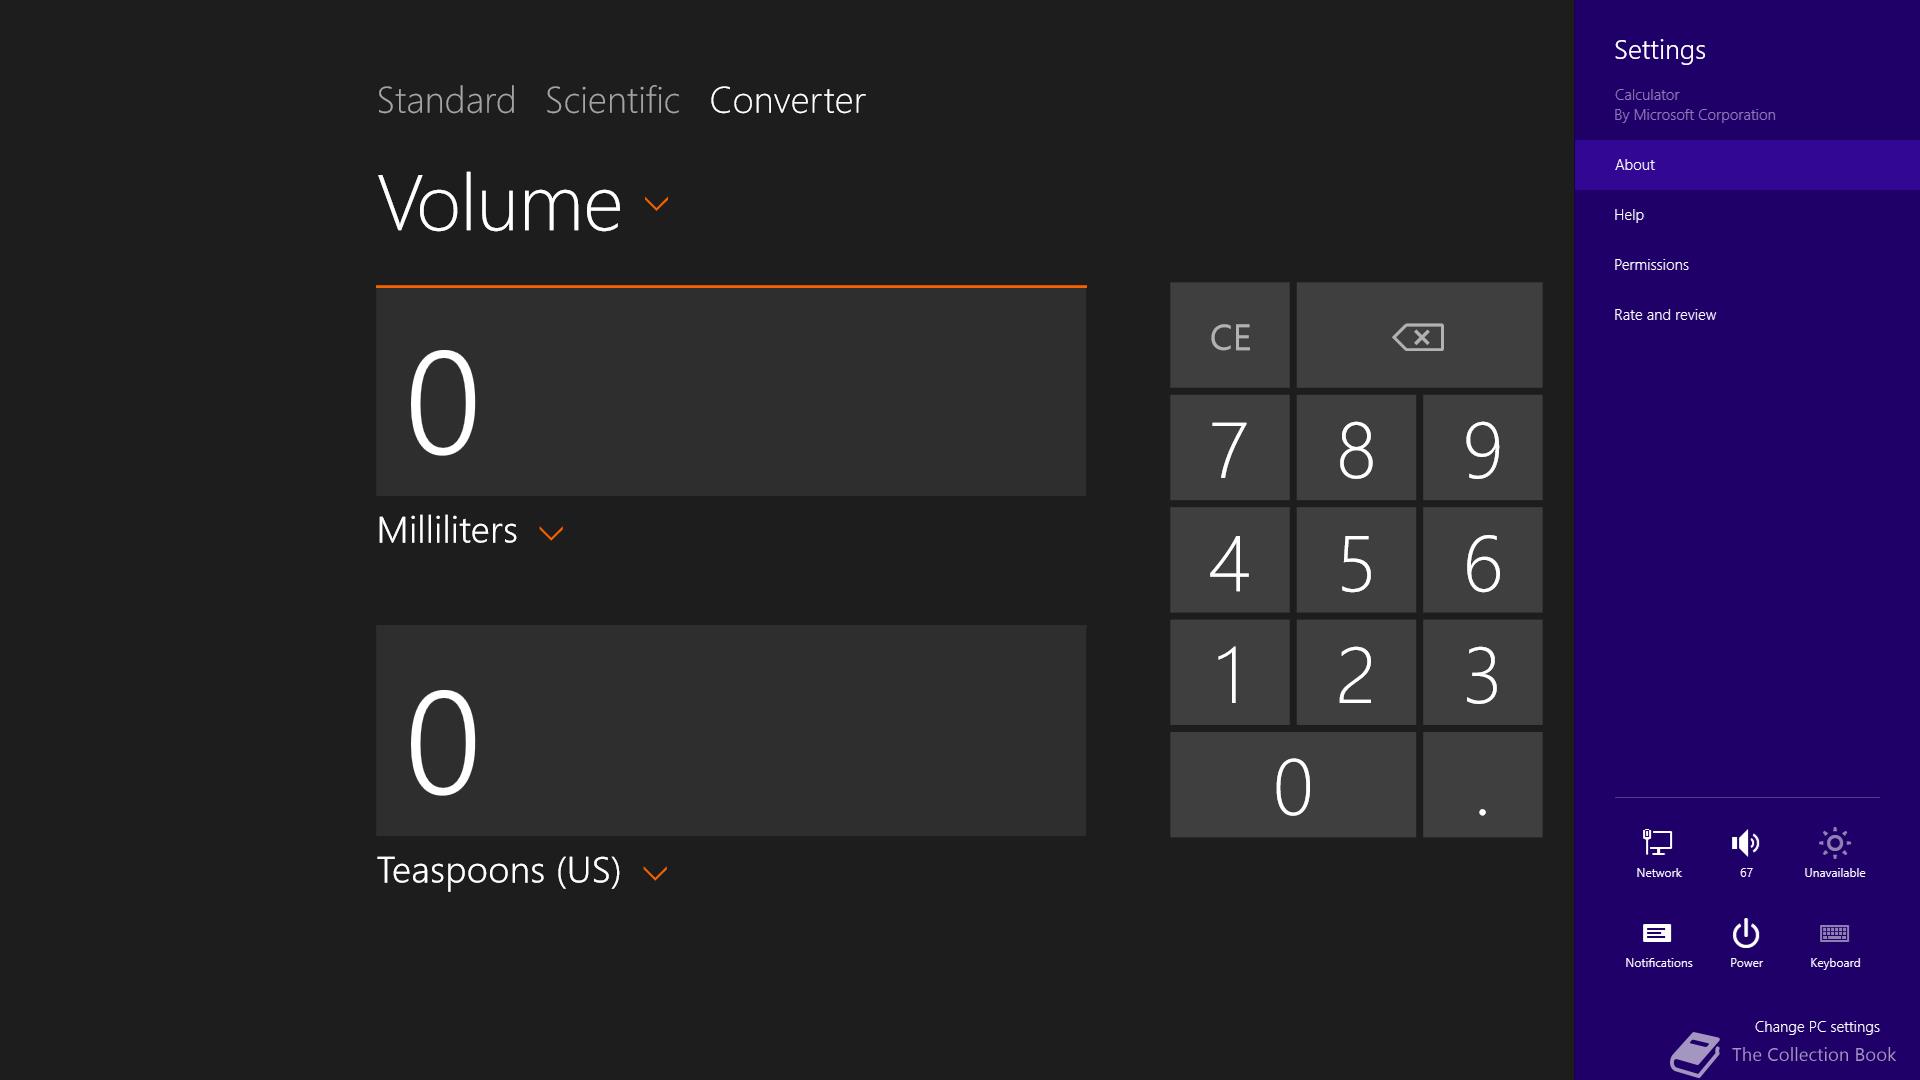
Task: Select the Converter tab
Action: pos(787,100)
